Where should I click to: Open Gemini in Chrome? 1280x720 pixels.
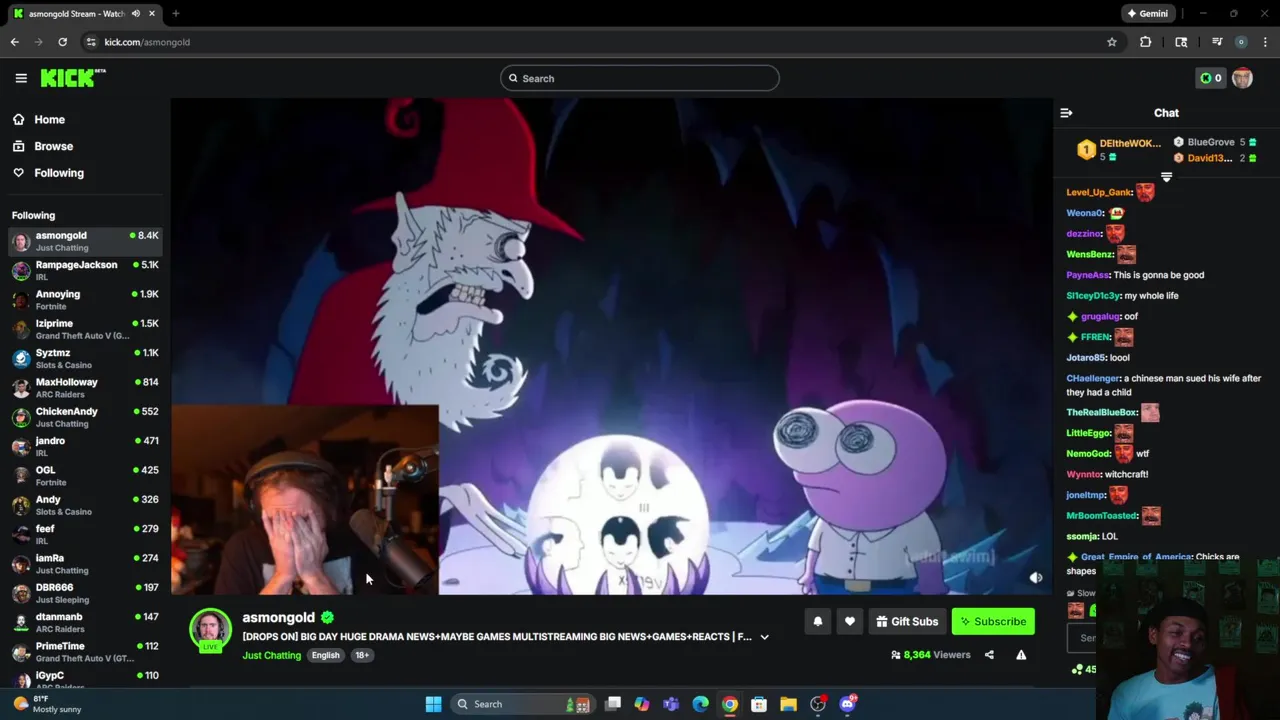[1147, 14]
